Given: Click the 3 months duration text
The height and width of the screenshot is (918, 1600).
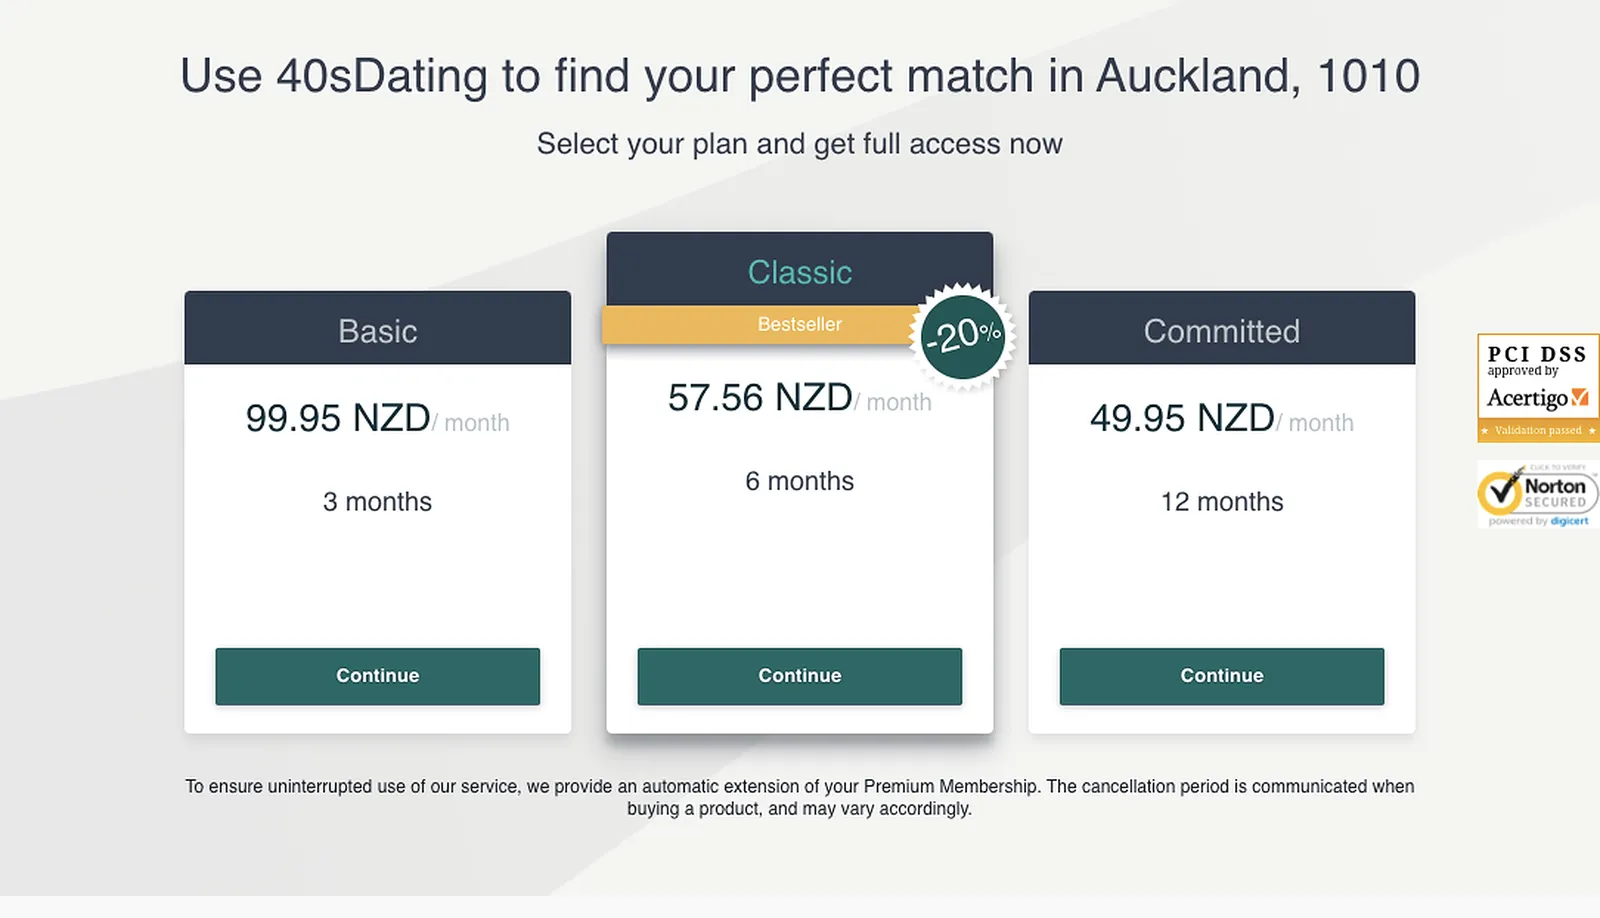Looking at the screenshot, I should click(x=378, y=502).
